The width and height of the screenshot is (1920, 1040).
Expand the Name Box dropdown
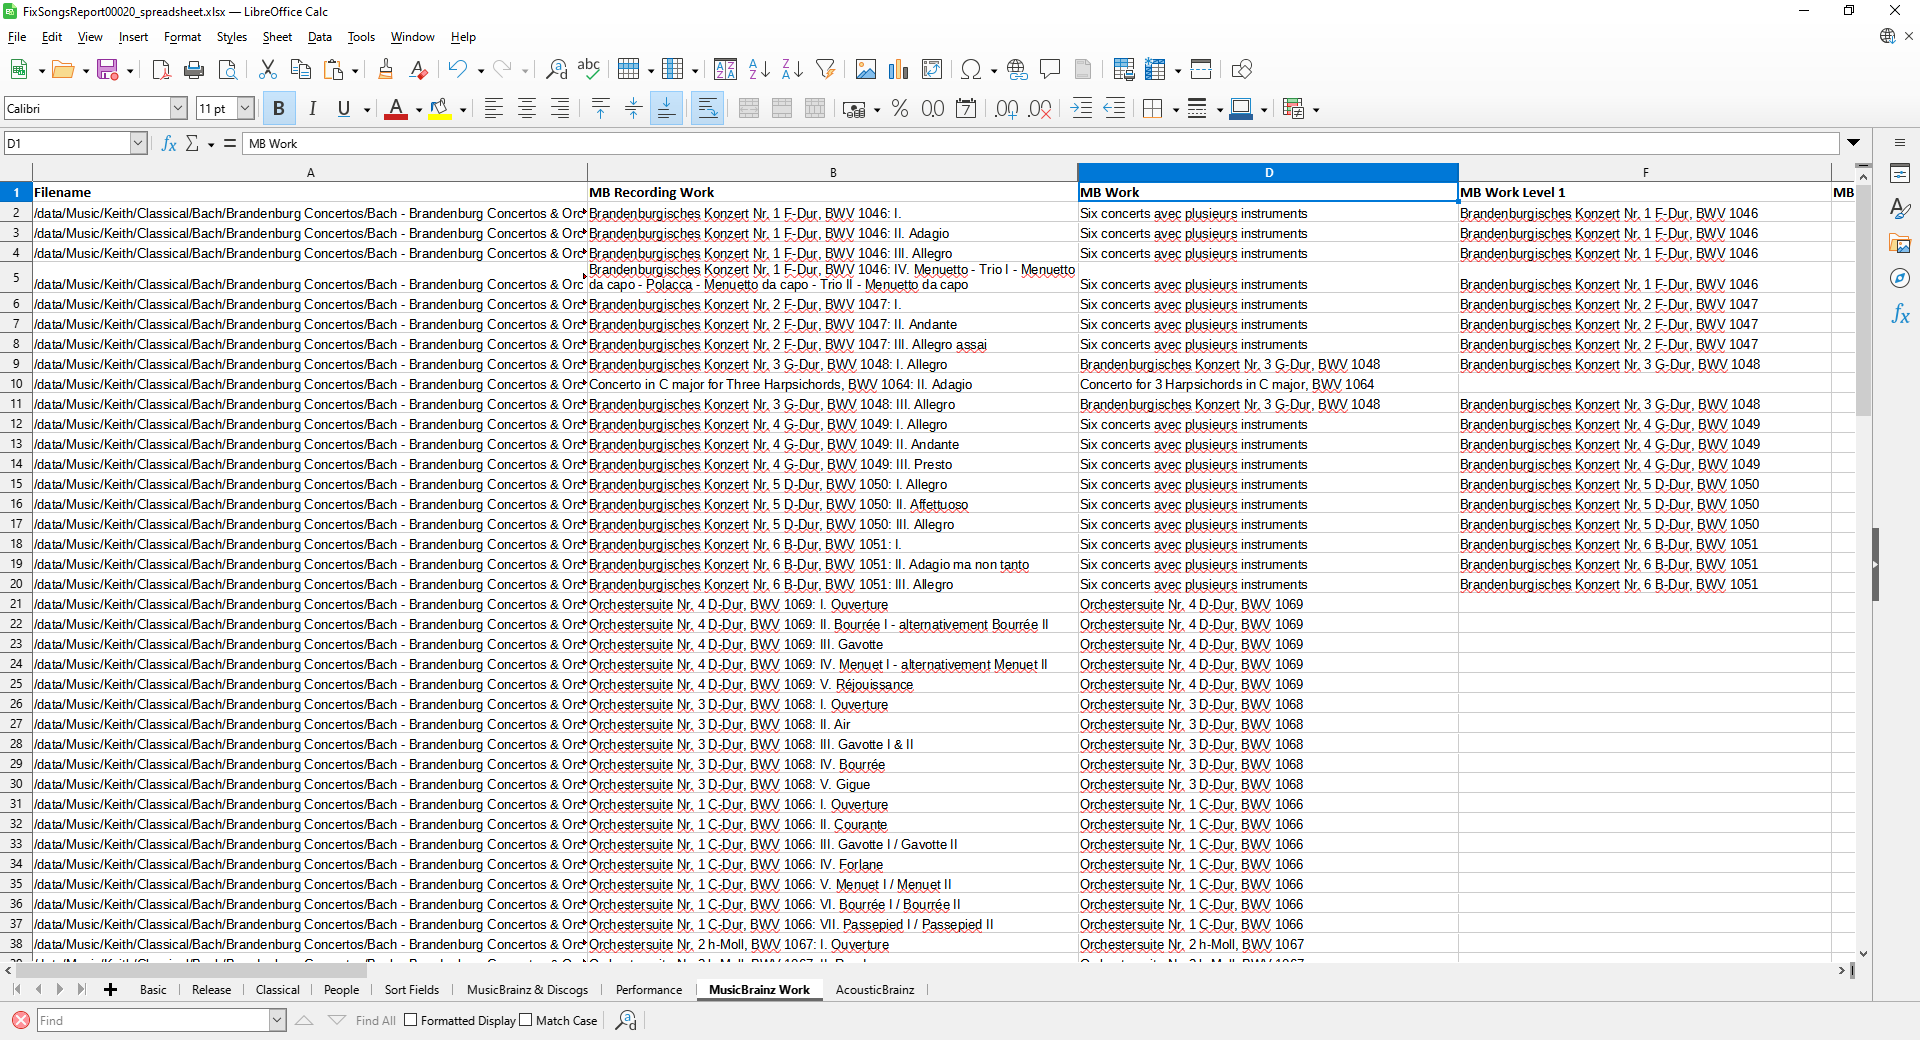[138, 144]
